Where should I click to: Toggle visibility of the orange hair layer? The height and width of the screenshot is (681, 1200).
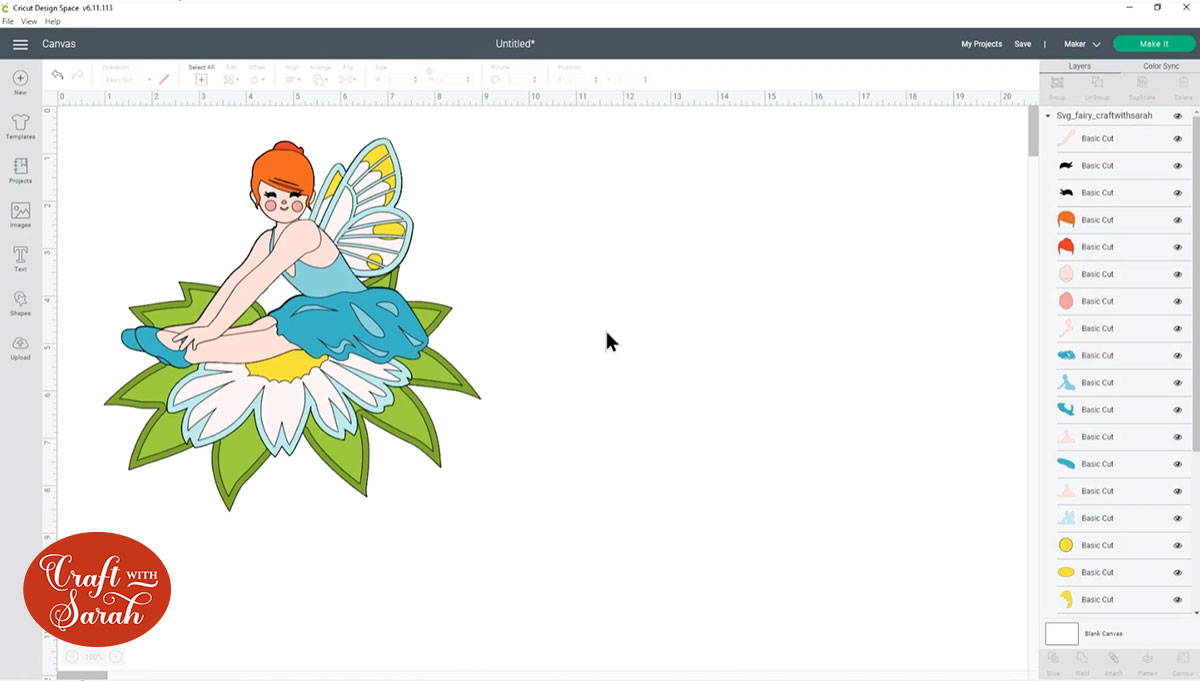(x=1177, y=219)
